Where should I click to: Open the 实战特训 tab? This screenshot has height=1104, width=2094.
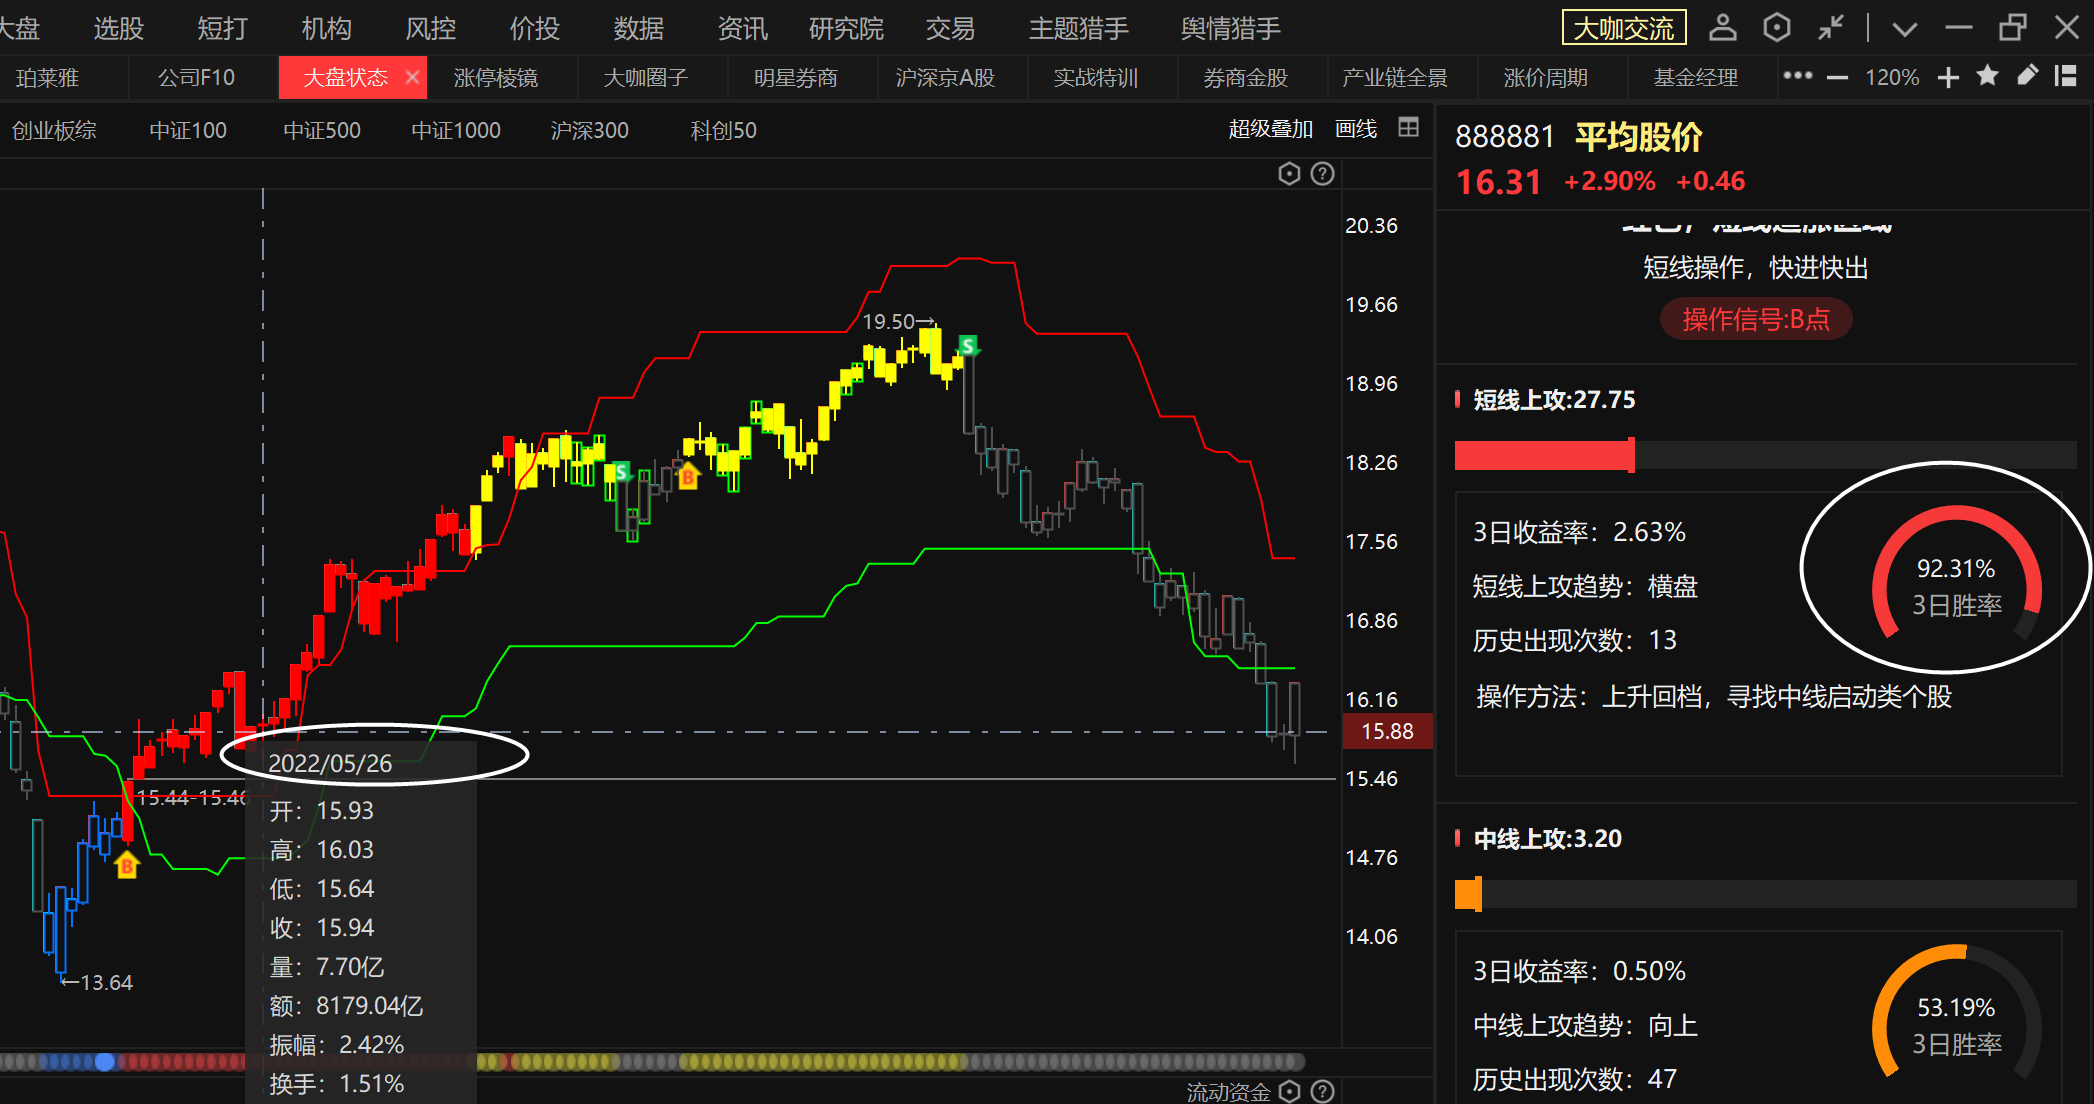[x=1095, y=78]
